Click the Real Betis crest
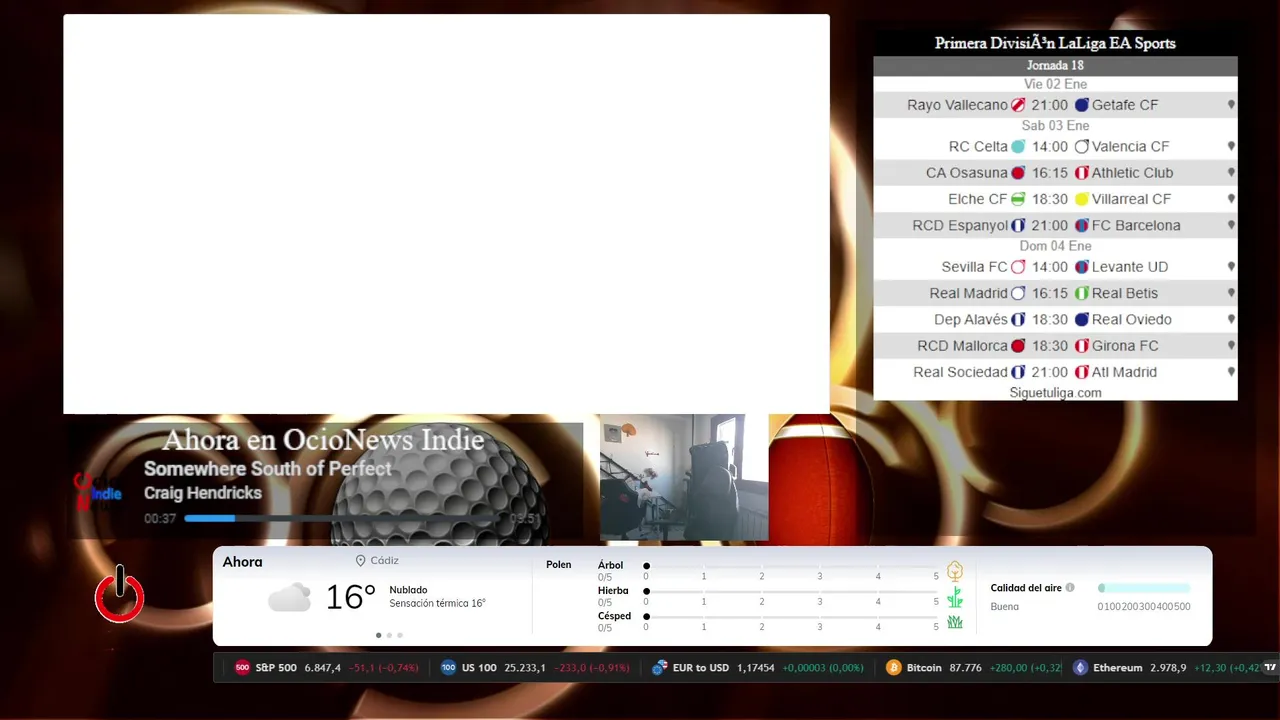Image resolution: width=1280 pixels, height=720 pixels. click(x=1081, y=293)
